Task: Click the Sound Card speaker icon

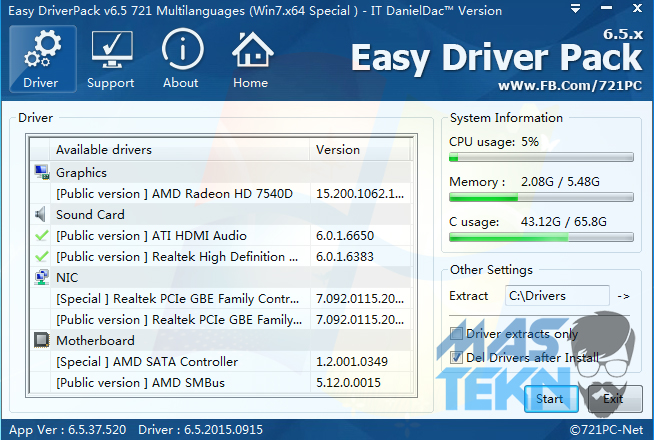Action: (40, 214)
